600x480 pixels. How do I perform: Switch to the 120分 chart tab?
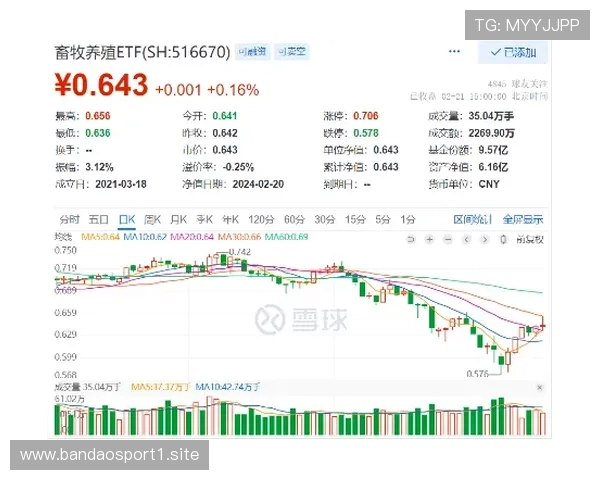point(261,220)
